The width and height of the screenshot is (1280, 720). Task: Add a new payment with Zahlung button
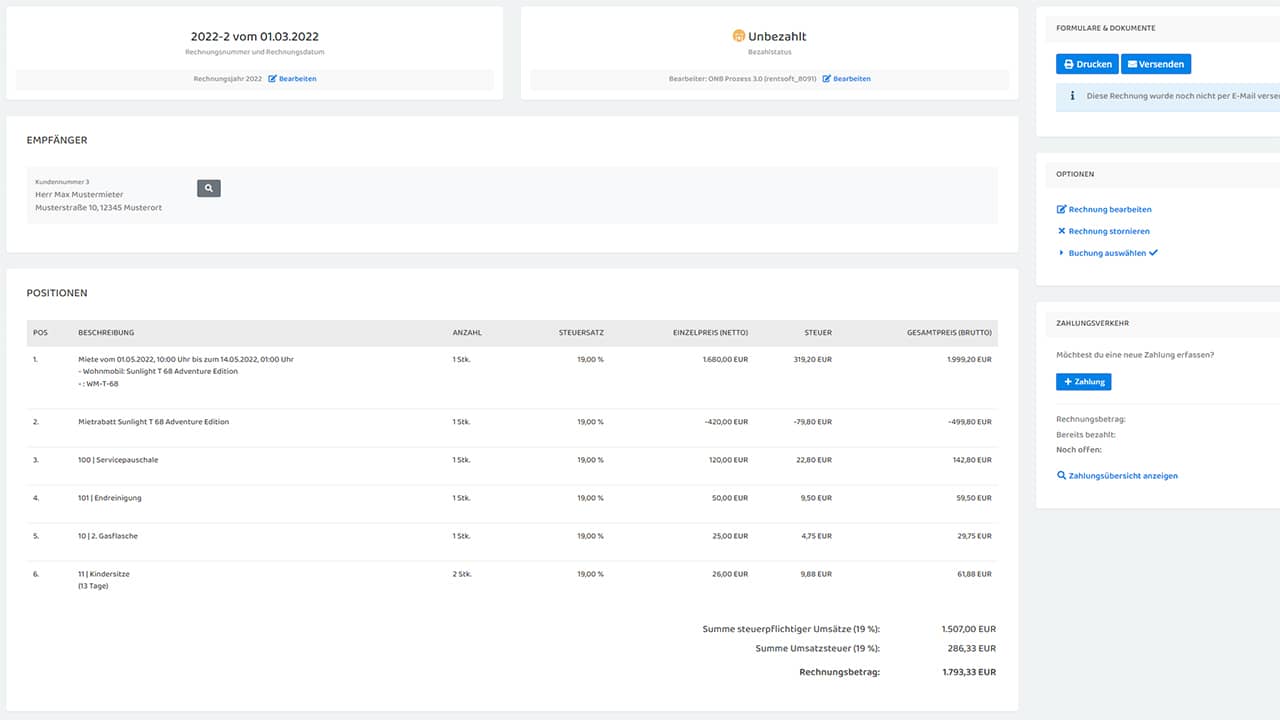(x=1083, y=382)
